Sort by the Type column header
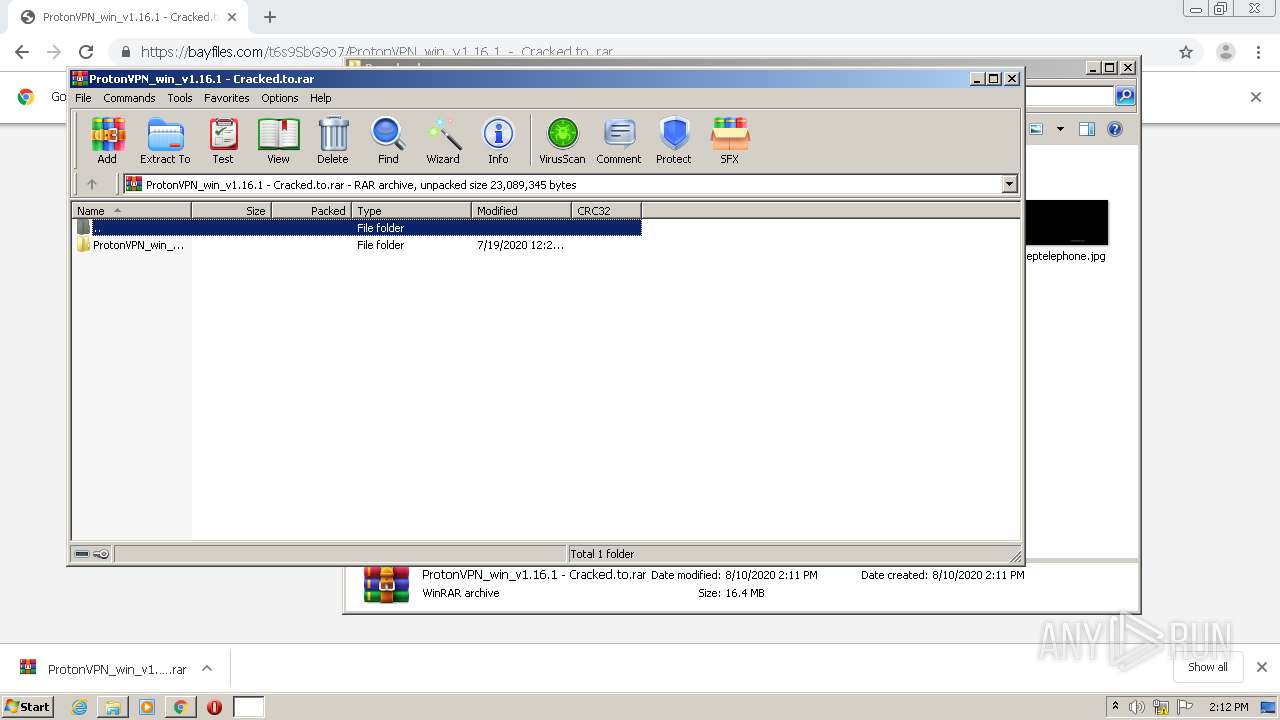 pos(411,210)
